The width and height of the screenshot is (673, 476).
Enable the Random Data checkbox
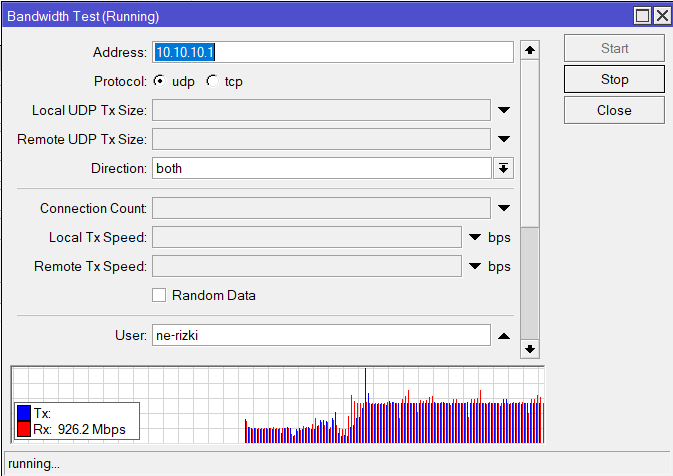click(159, 295)
